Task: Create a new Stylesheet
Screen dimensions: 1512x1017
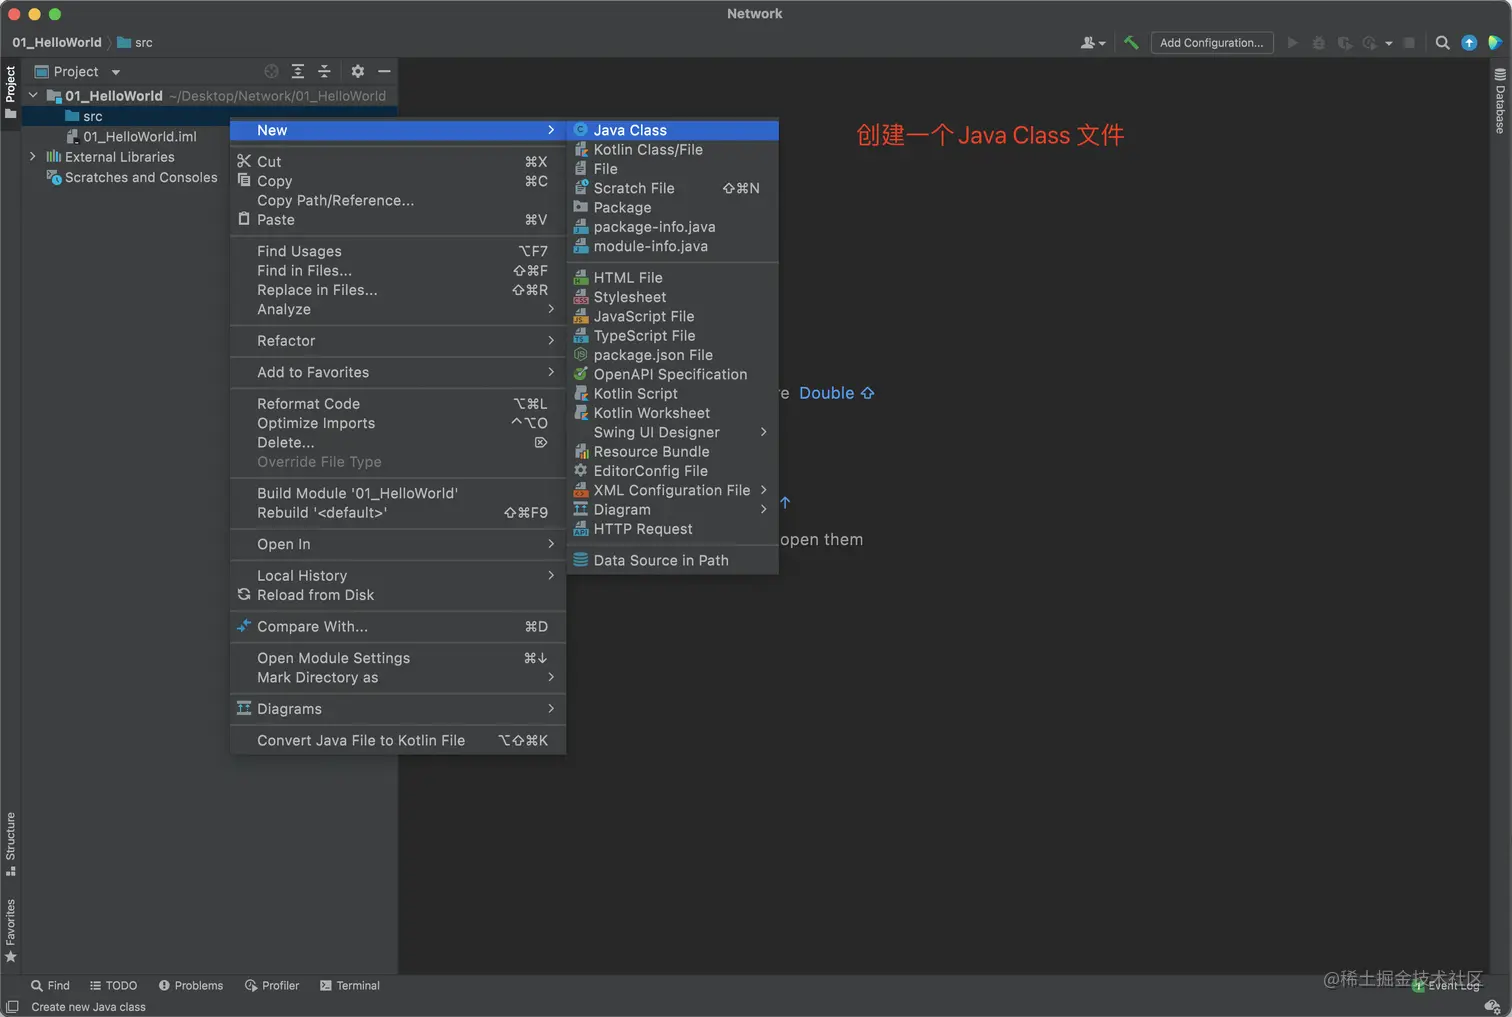Action: [673, 297]
